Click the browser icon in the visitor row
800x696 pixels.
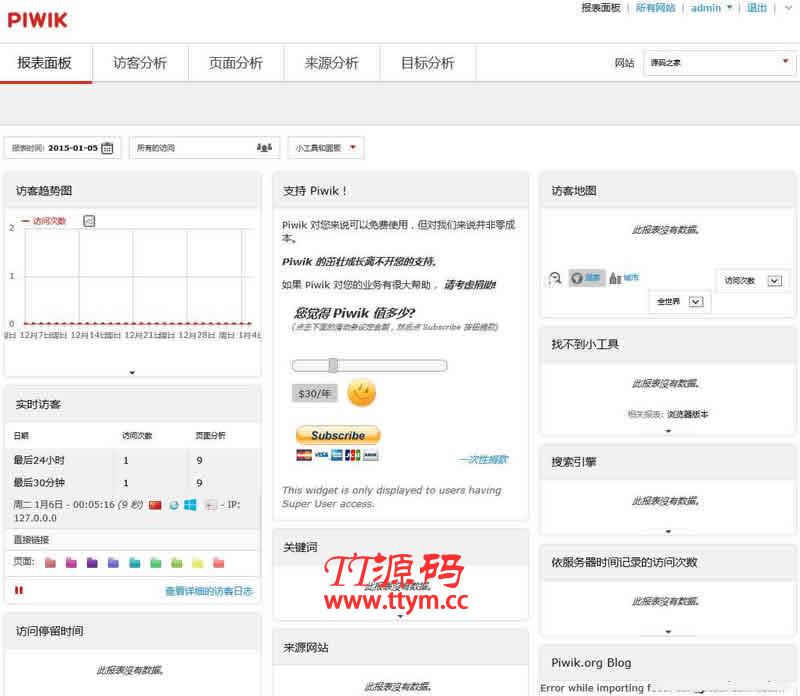click(x=174, y=505)
